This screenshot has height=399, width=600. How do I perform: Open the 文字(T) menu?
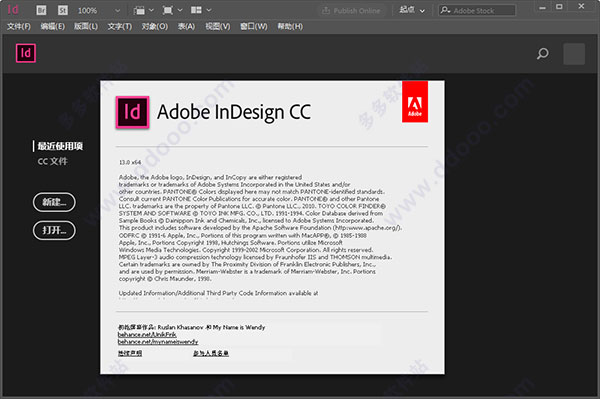[119, 26]
